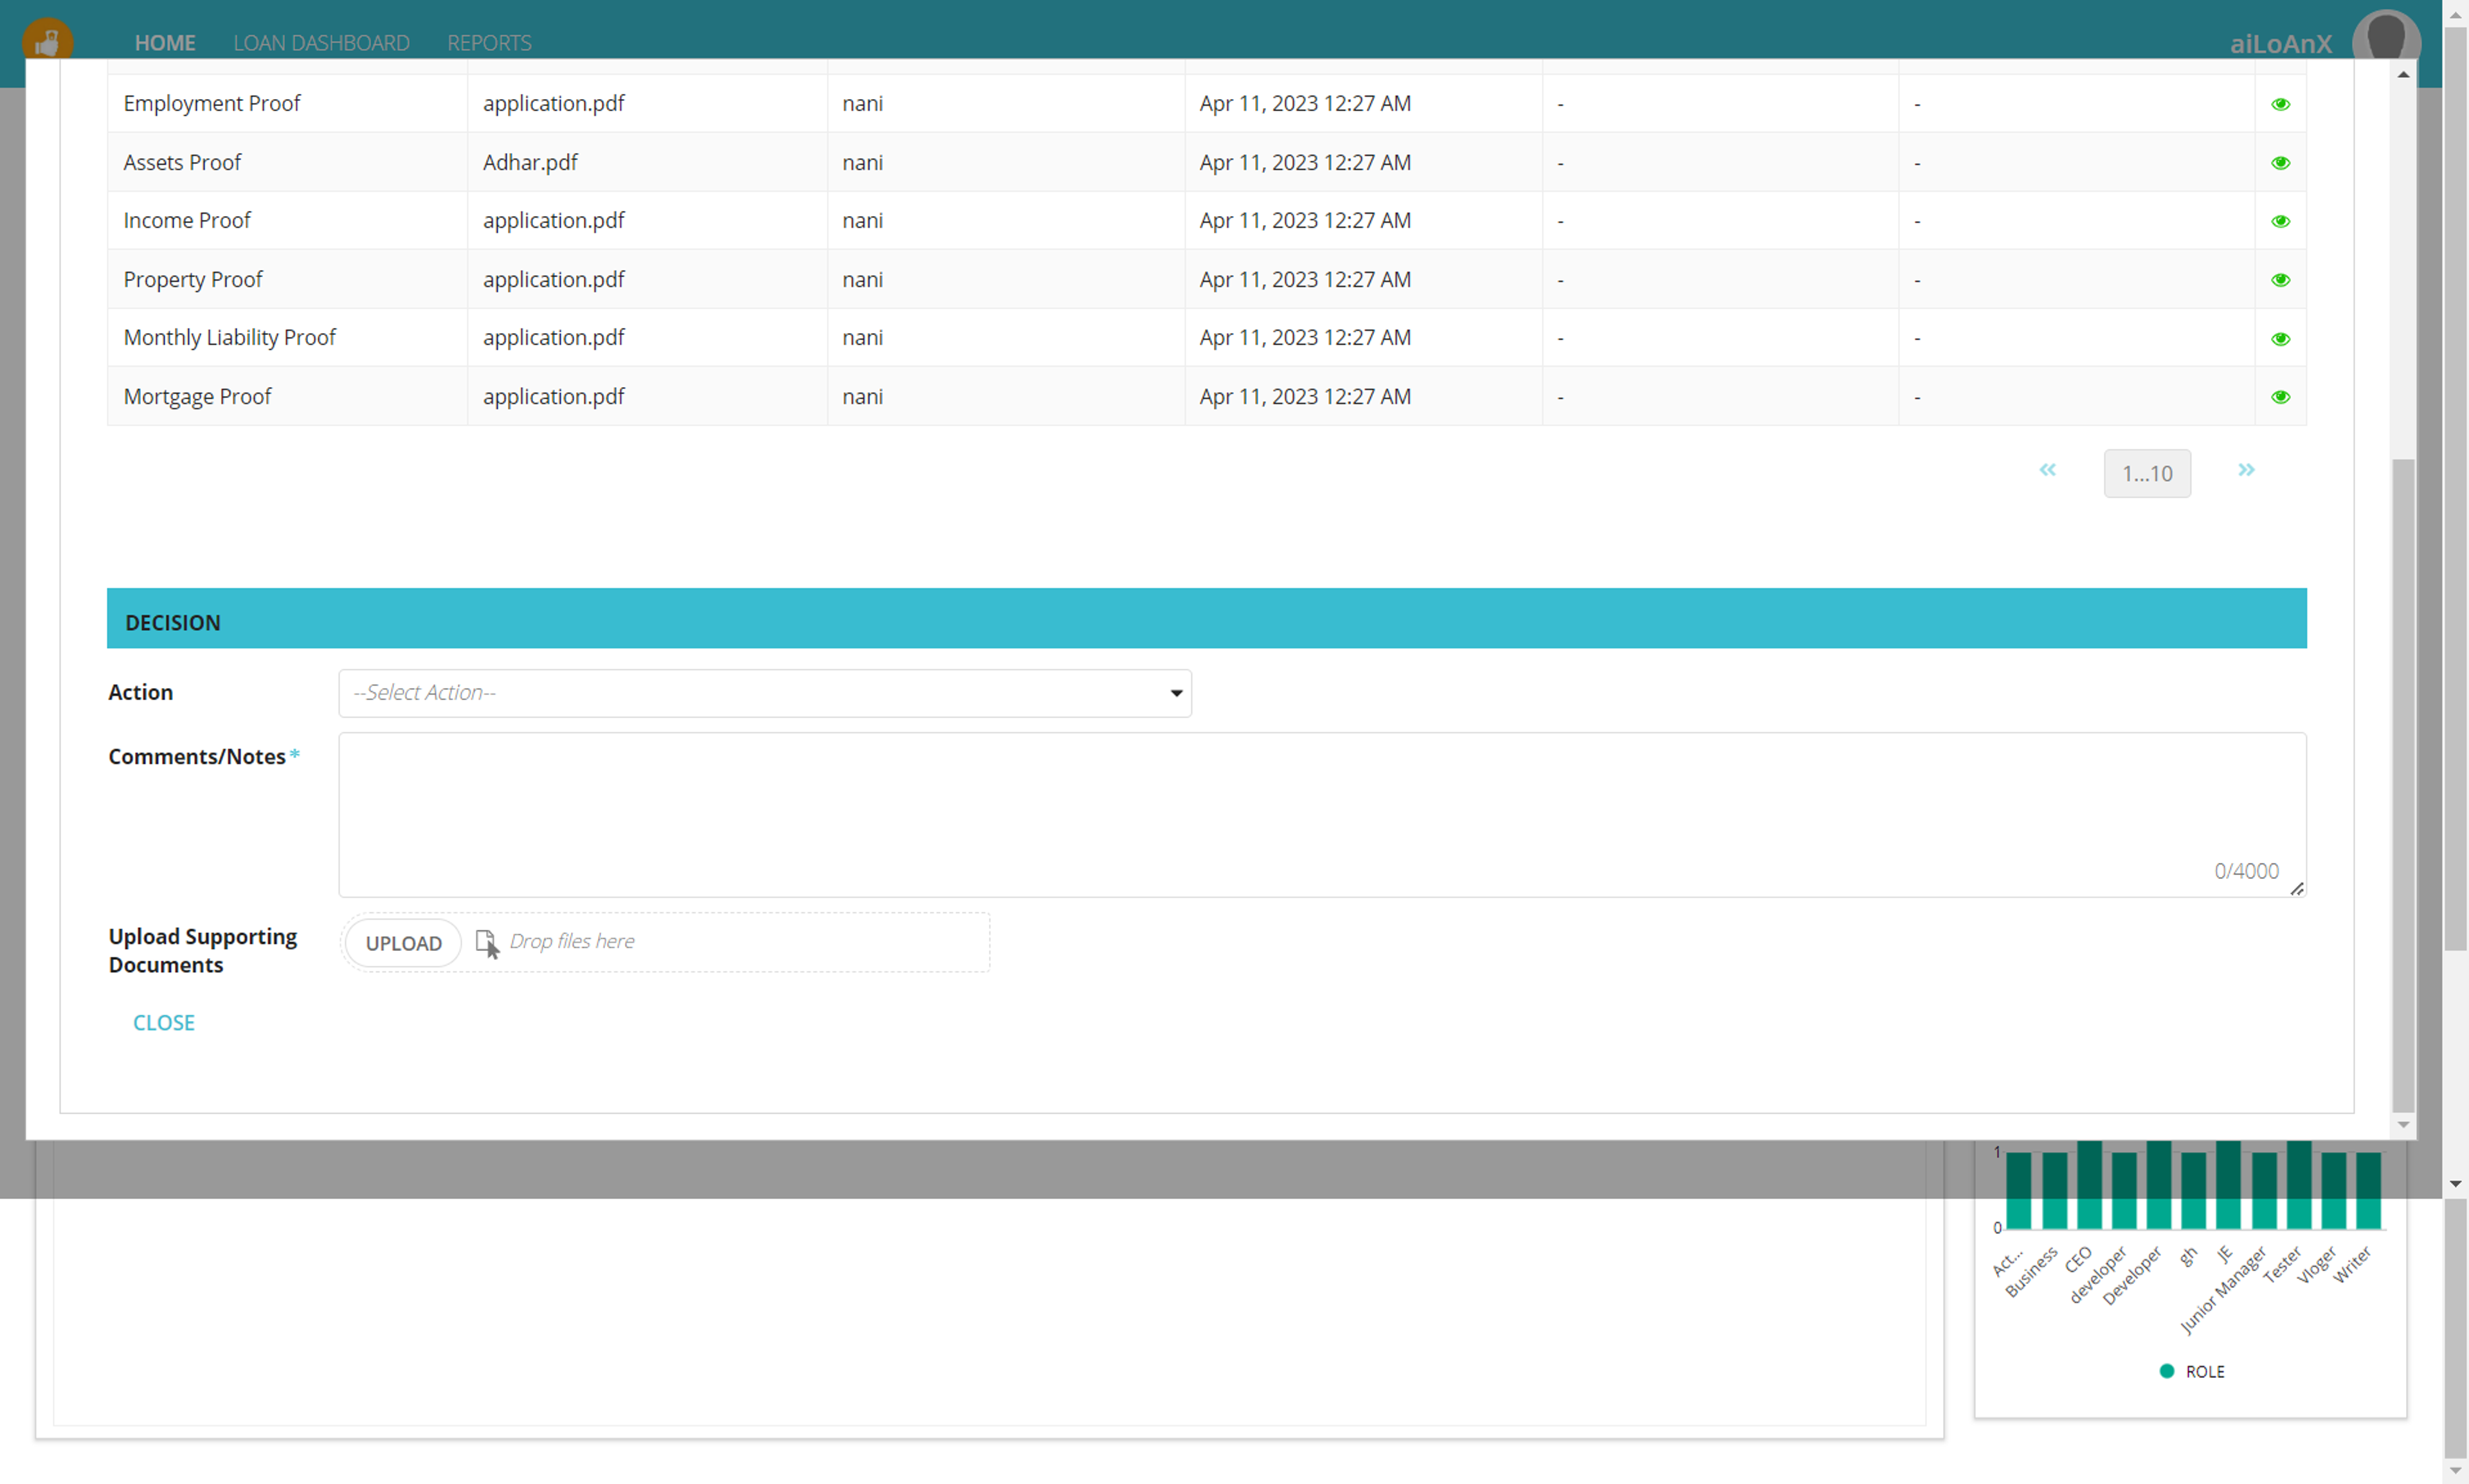Click the modal scrollbar down arrow
2469x1484 pixels.
(x=2403, y=1125)
